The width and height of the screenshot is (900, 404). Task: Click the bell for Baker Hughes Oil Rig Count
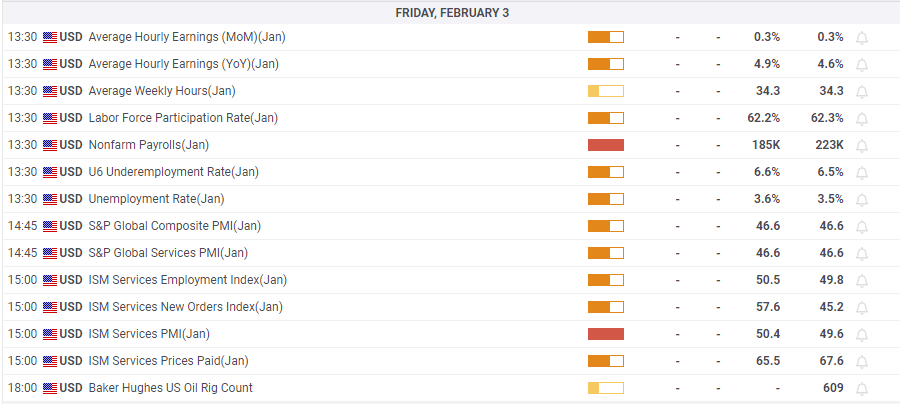[862, 389]
